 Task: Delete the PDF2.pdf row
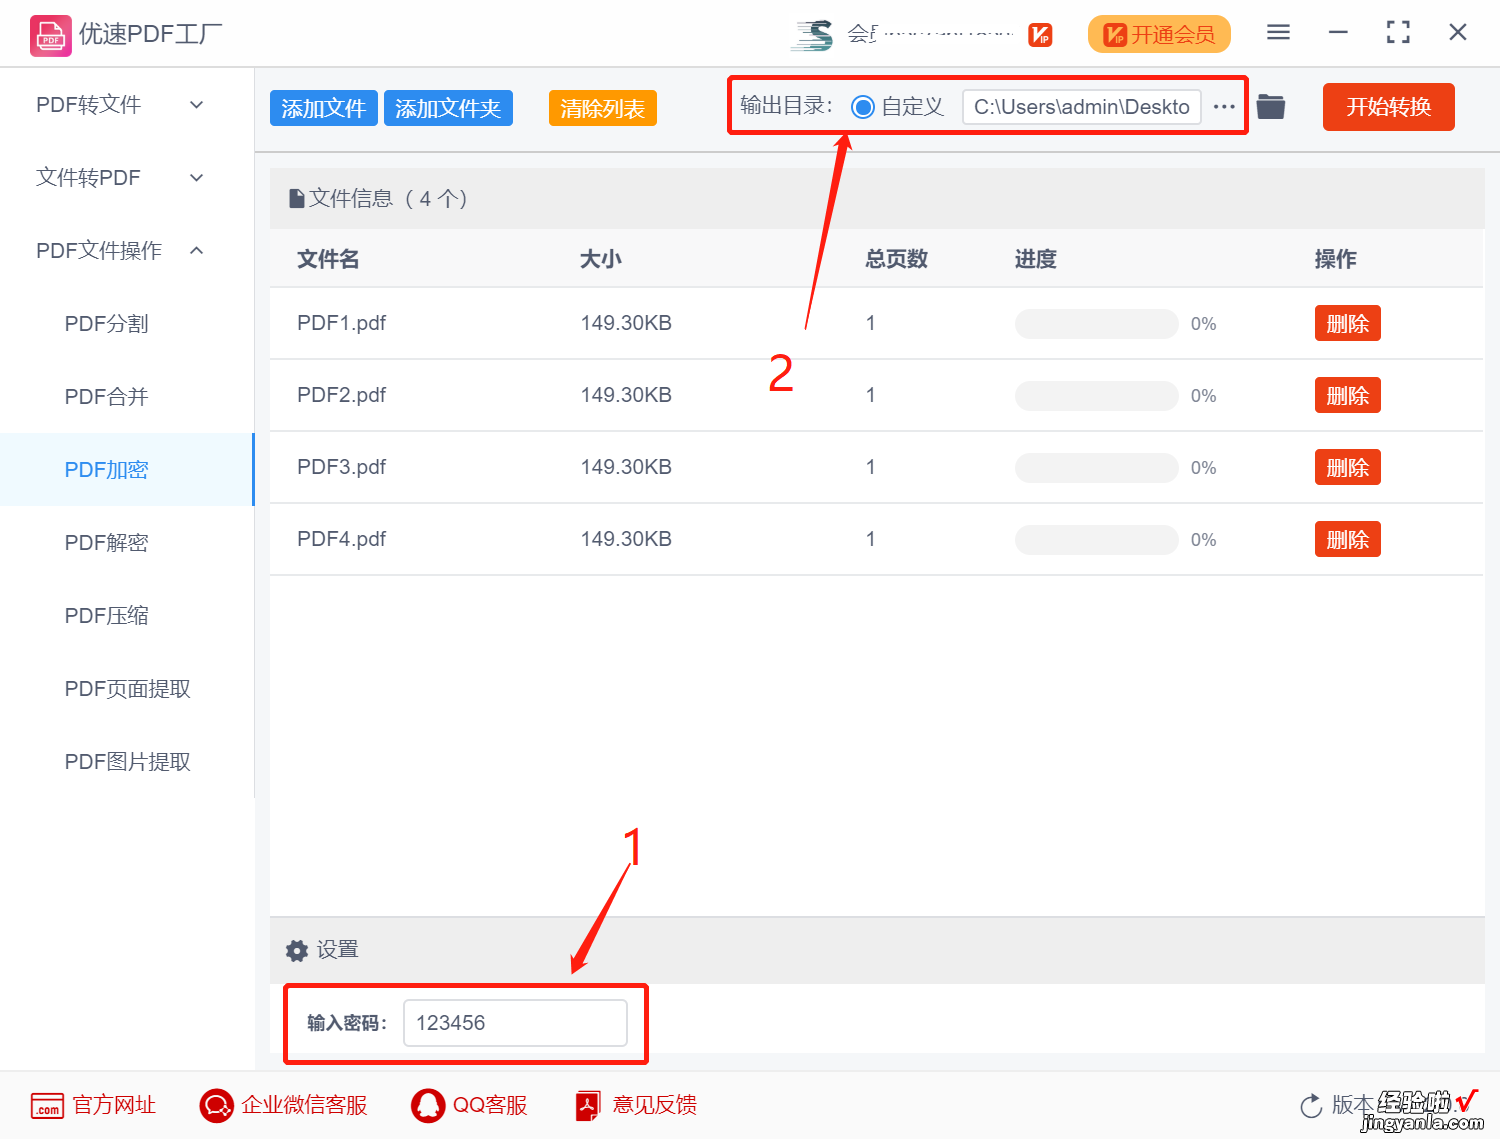[x=1347, y=395]
